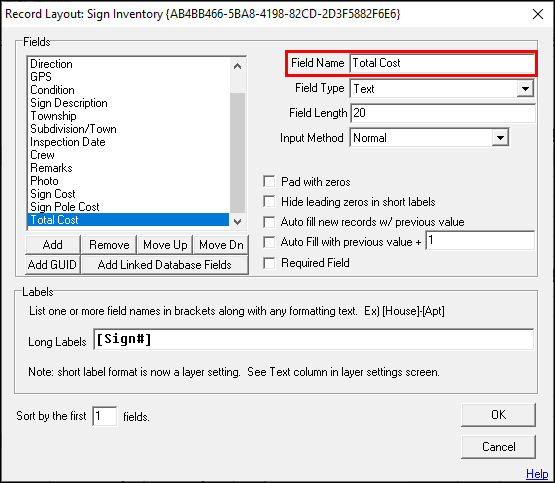Toggle Auto Fill with previous value + option
The width and height of the screenshot is (555, 483).
[269, 242]
